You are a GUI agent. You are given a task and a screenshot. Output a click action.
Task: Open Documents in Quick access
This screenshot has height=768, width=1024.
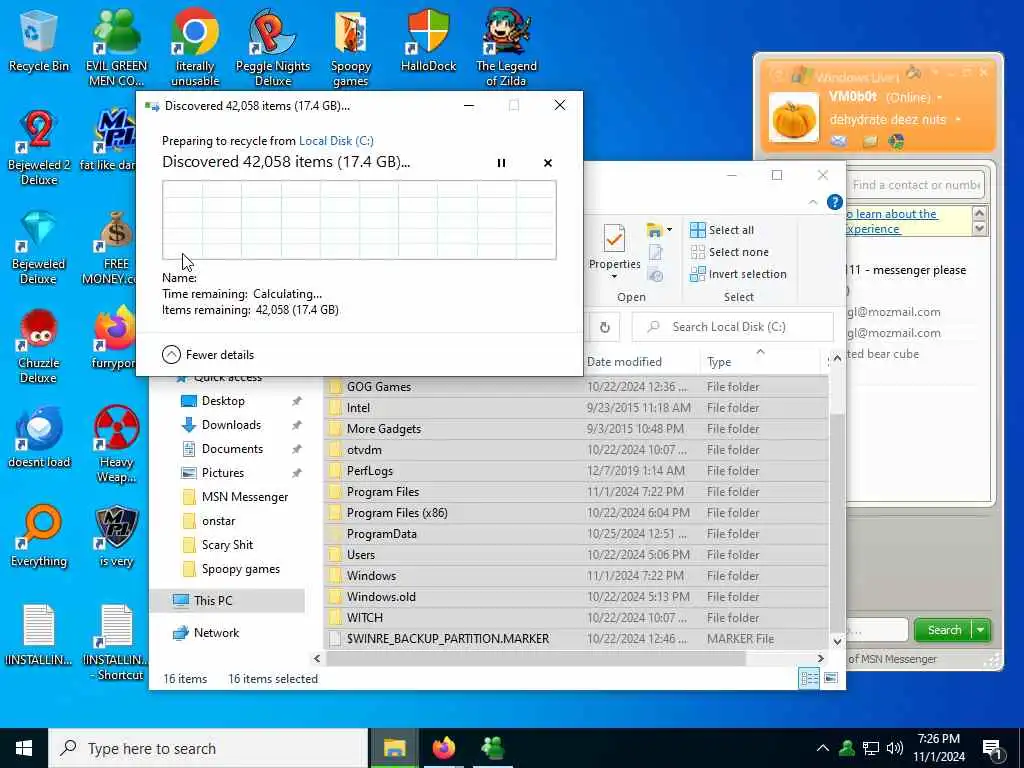coord(232,449)
